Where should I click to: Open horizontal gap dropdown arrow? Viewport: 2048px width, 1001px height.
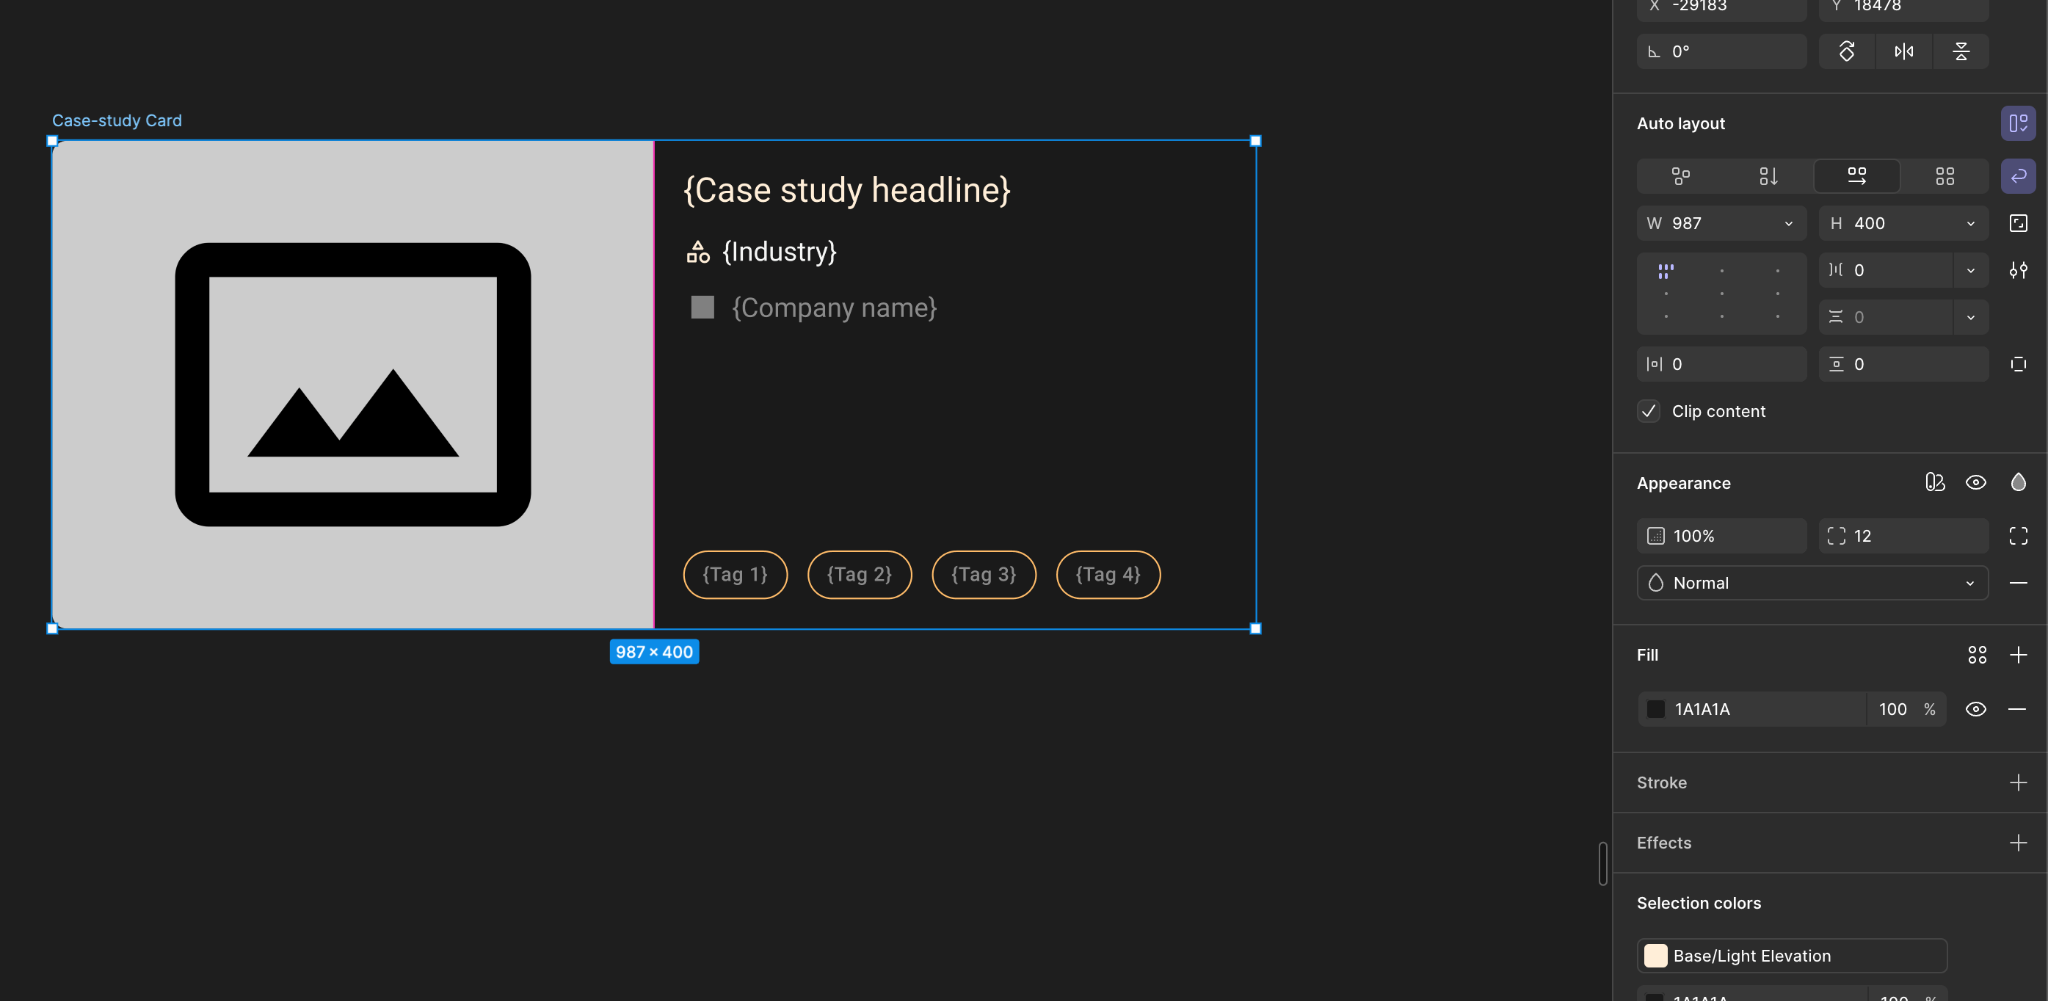(x=1971, y=270)
